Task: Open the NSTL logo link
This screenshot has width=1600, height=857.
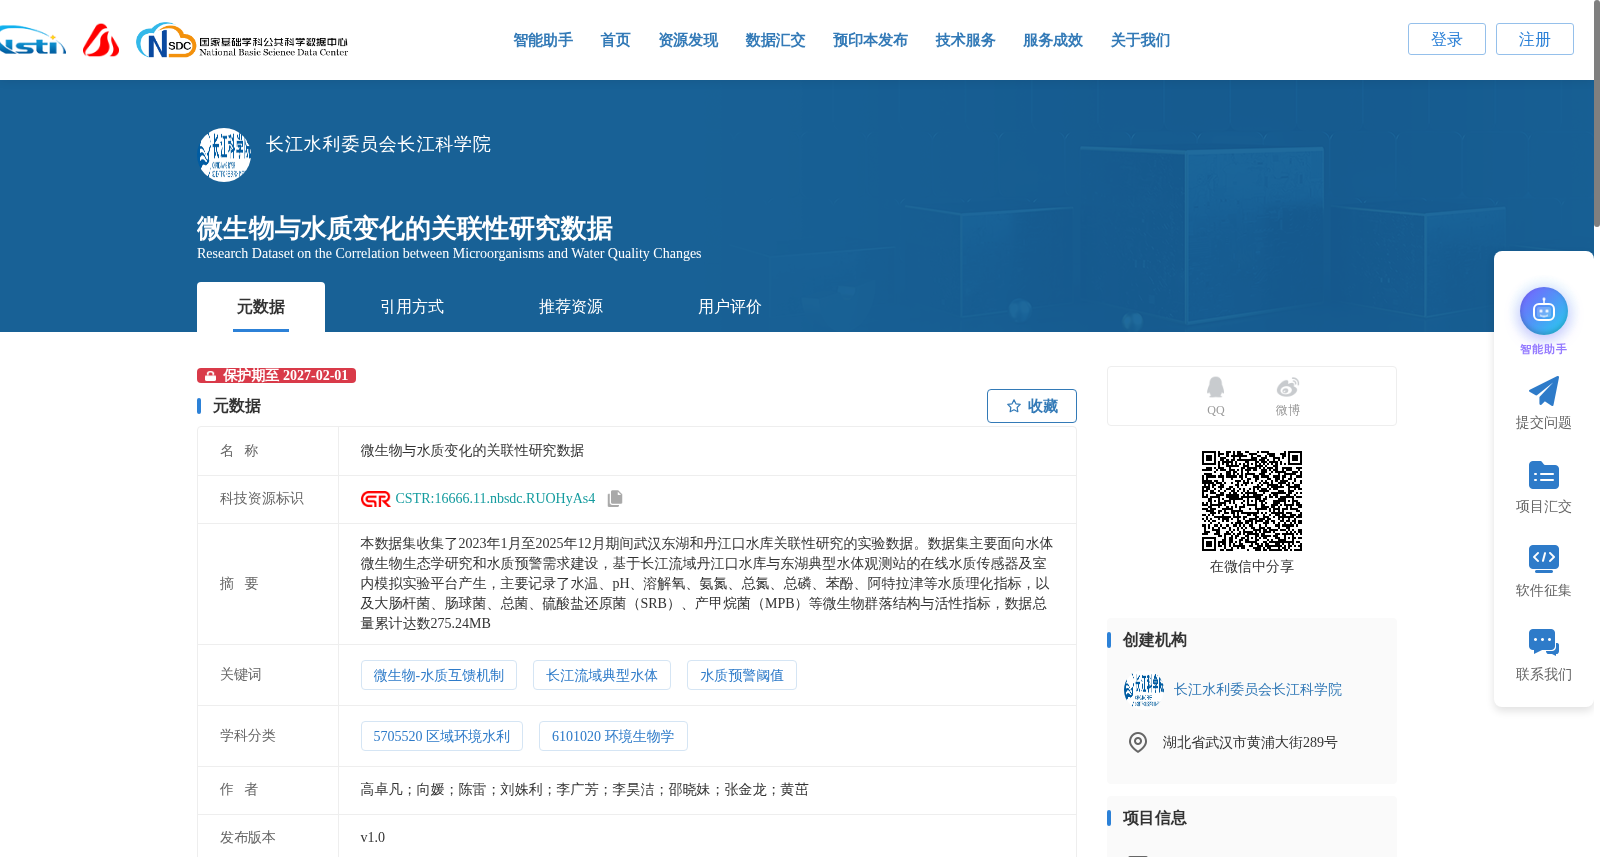Action: click(32, 41)
